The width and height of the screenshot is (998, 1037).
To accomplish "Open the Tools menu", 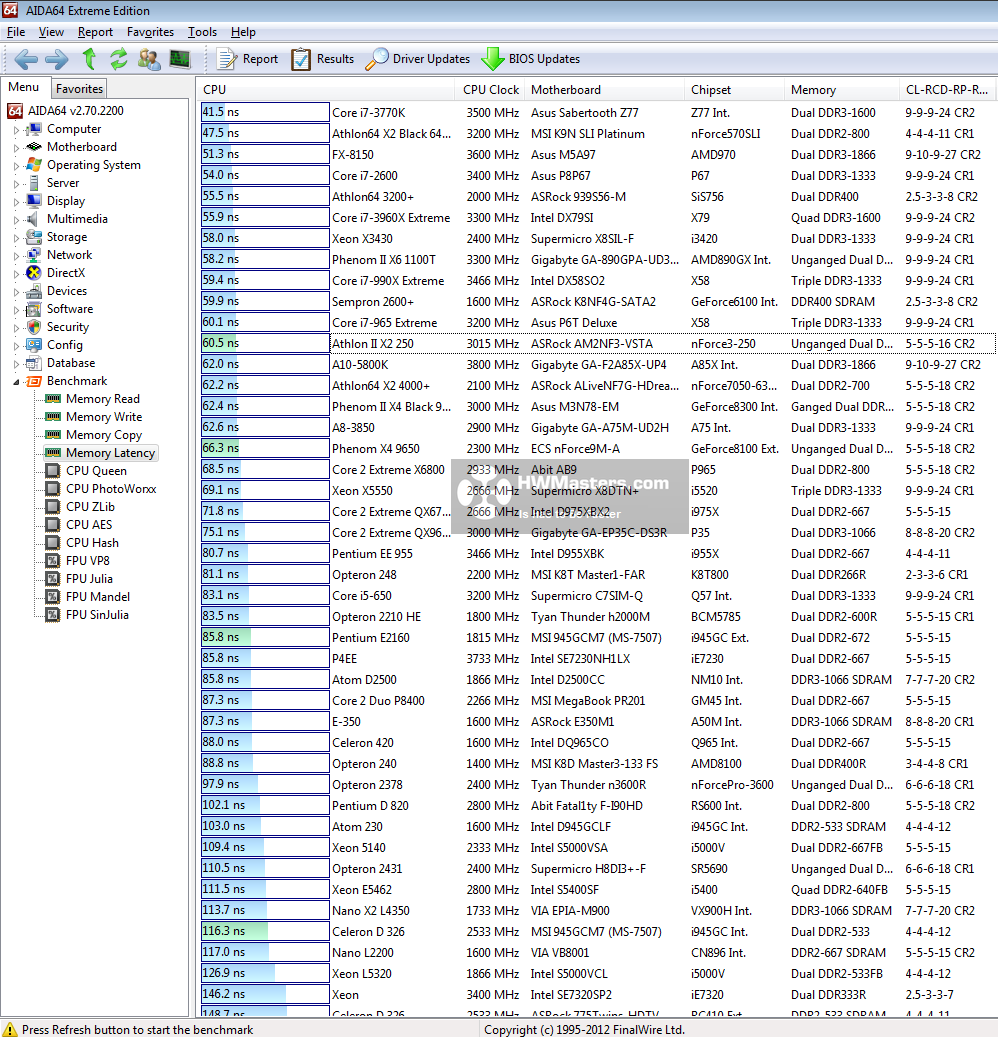I will click(x=202, y=32).
